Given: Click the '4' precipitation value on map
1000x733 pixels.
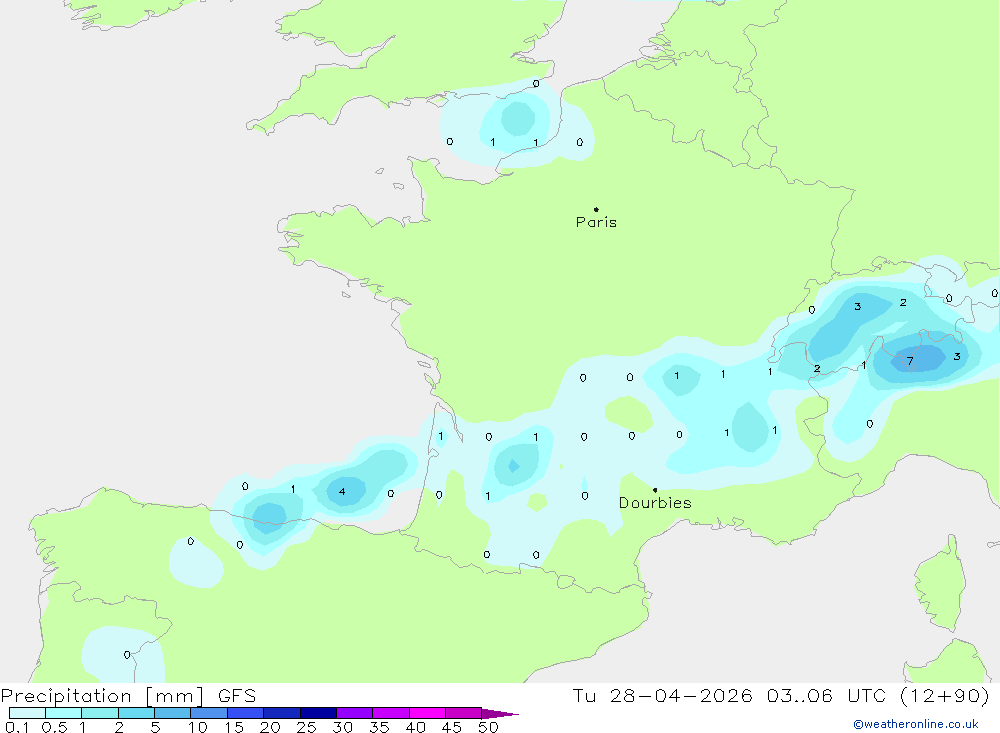Looking at the screenshot, I should (342, 491).
